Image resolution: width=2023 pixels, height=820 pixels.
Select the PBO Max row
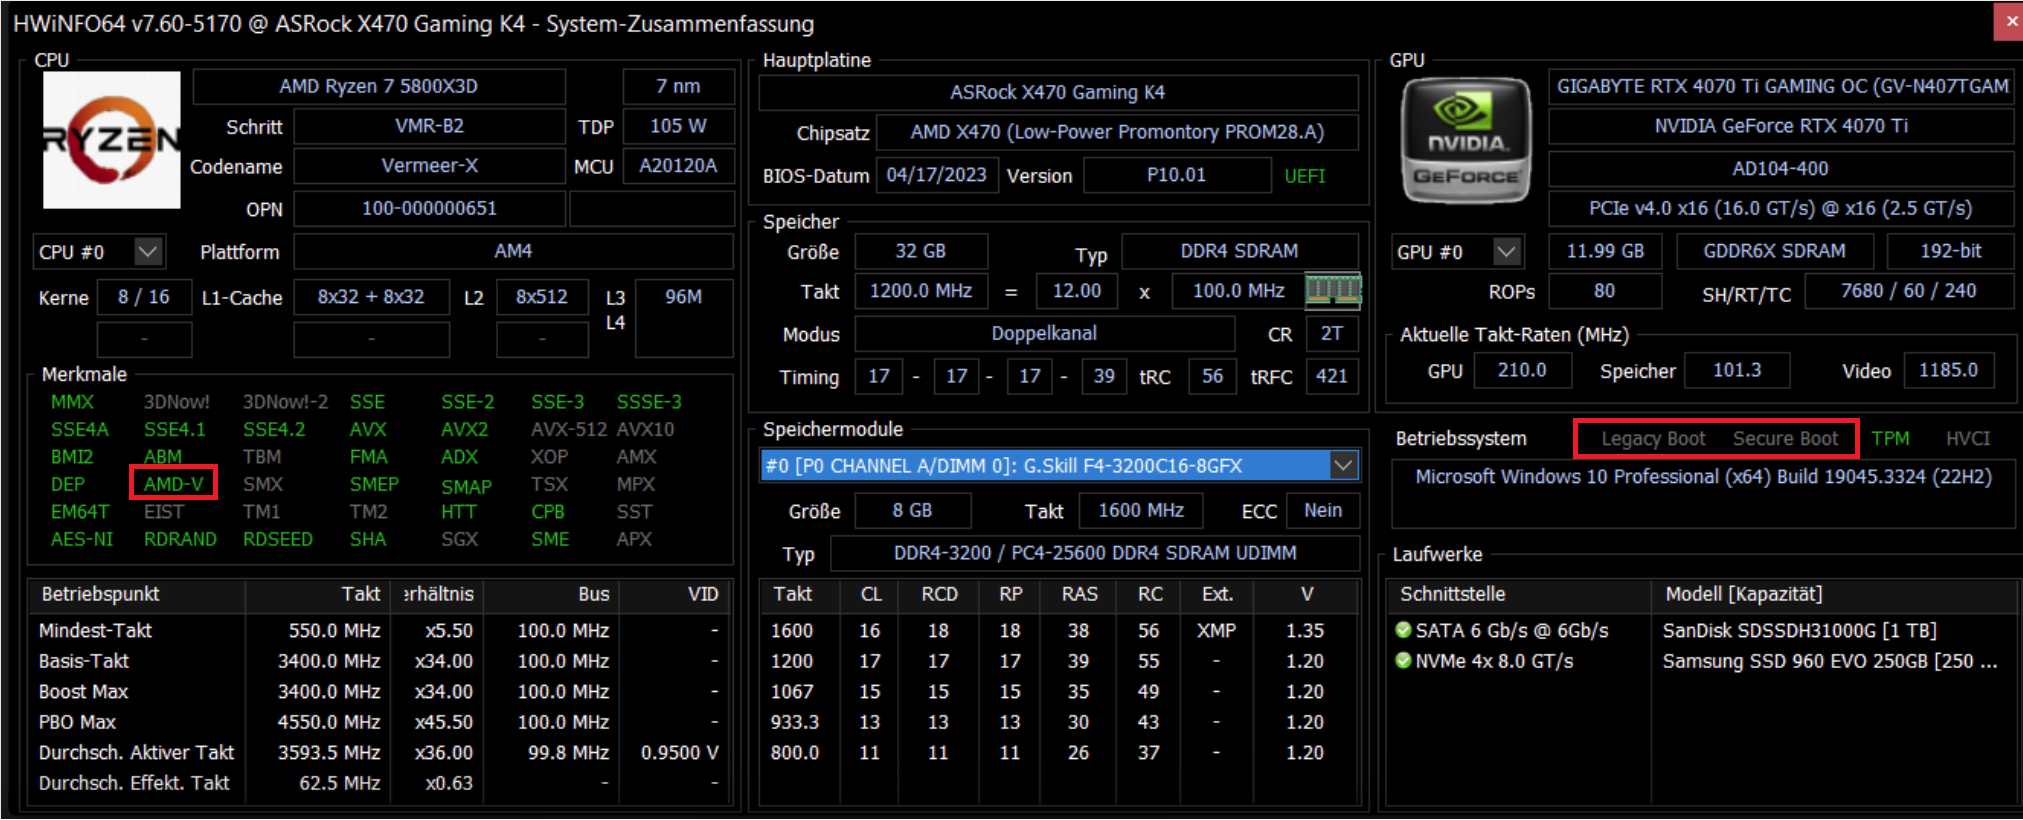coord(380,722)
